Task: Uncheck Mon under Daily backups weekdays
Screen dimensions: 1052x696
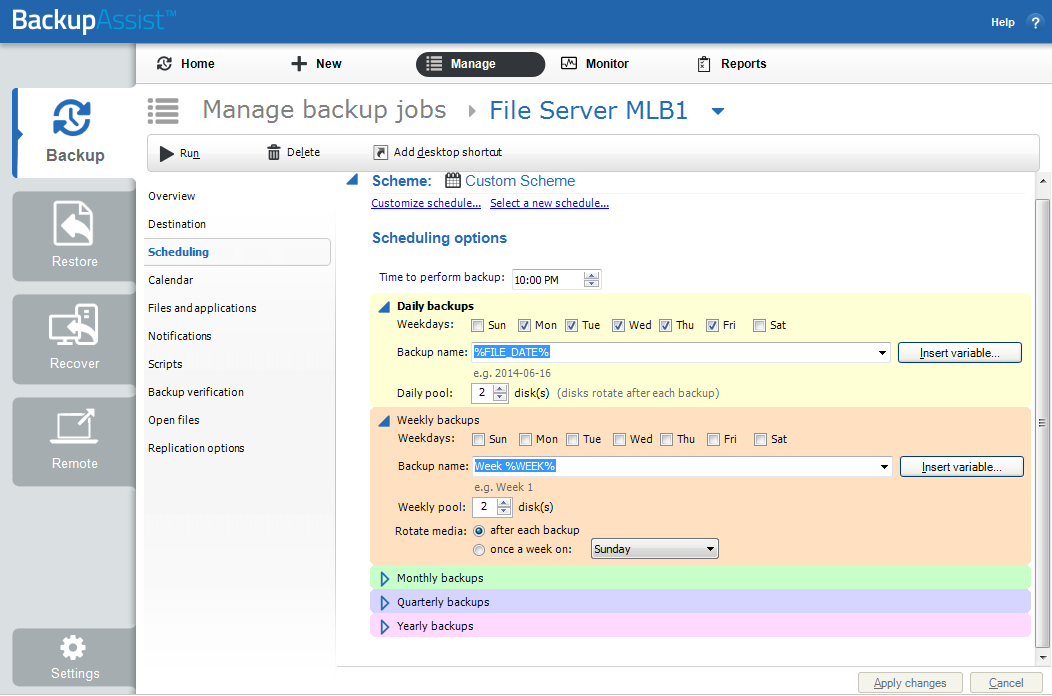Action: tap(525, 326)
